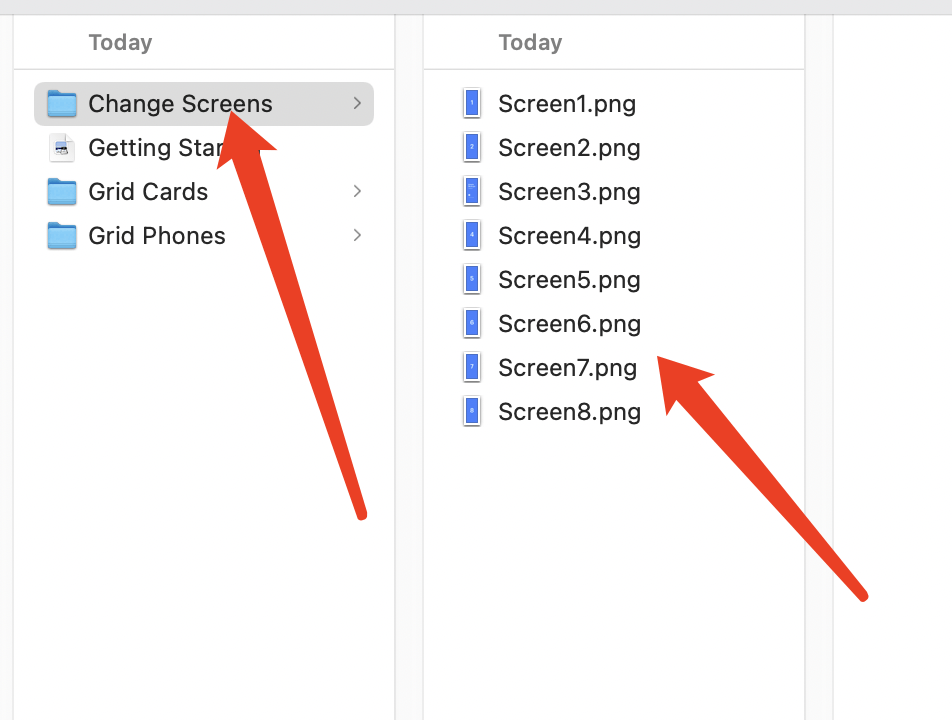Expand the Grid Phones folder chevron
This screenshot has height=720, width=952.
tap(357, 236)
